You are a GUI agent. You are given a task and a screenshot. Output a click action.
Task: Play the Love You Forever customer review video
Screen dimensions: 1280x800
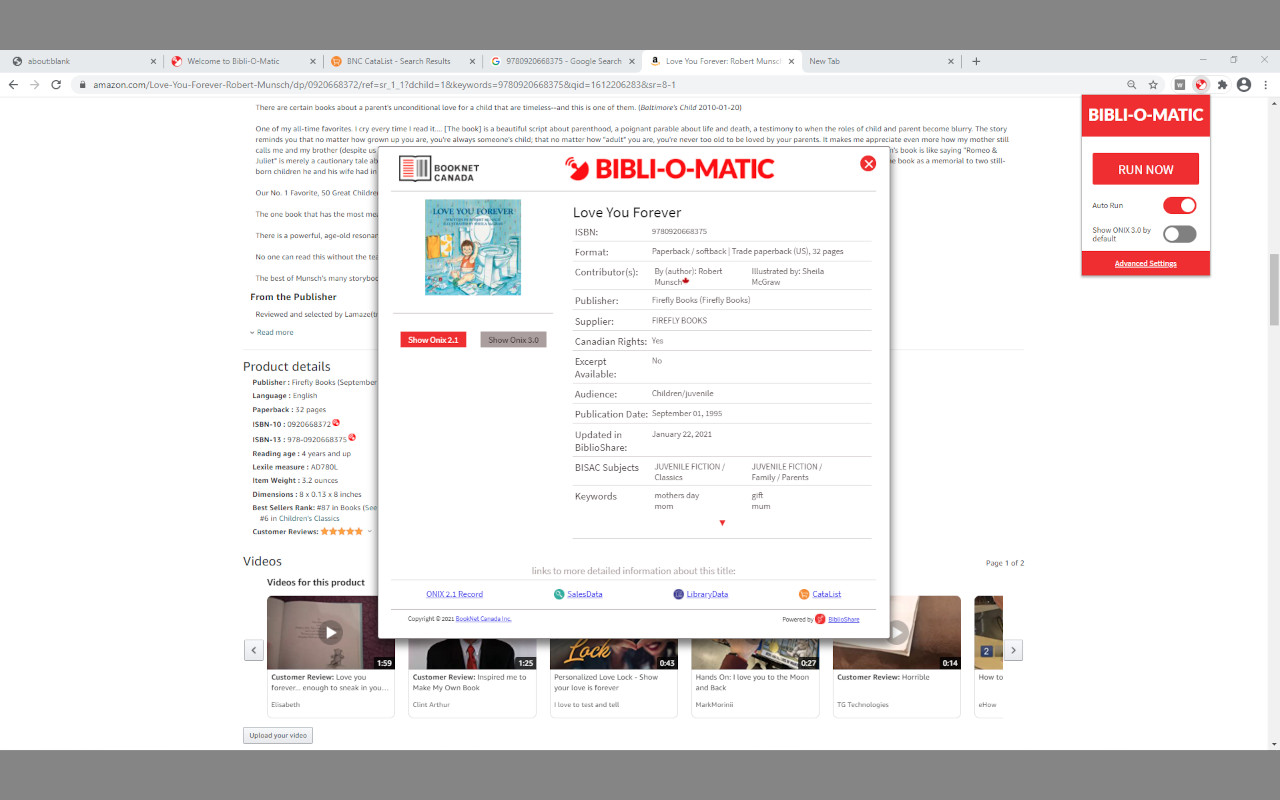point(330,631)
